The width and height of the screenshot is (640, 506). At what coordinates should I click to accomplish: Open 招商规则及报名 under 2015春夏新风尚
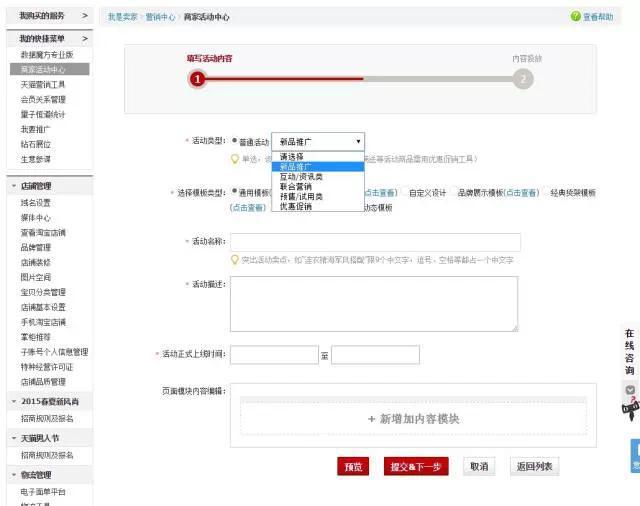pyautogui.click(x=47, y=418)
